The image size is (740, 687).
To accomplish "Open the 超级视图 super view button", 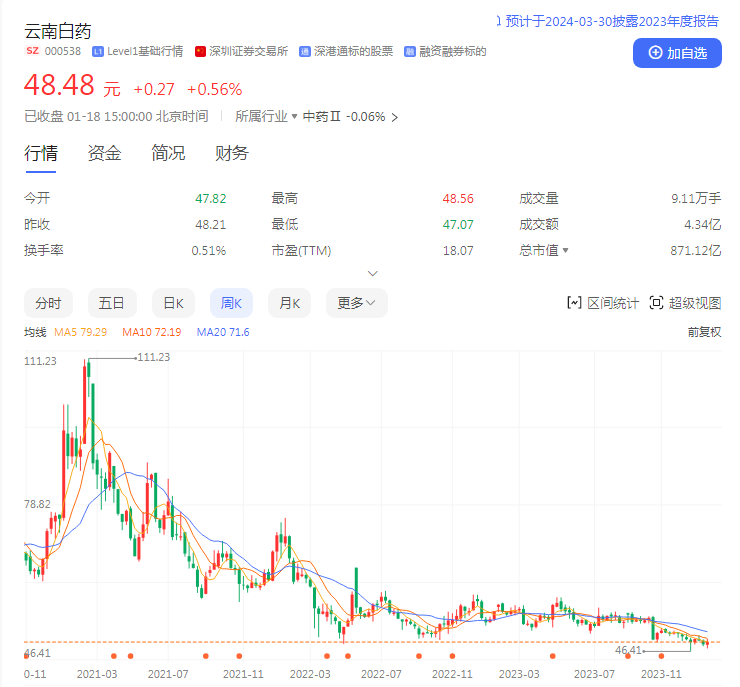I will click(685, 303).
